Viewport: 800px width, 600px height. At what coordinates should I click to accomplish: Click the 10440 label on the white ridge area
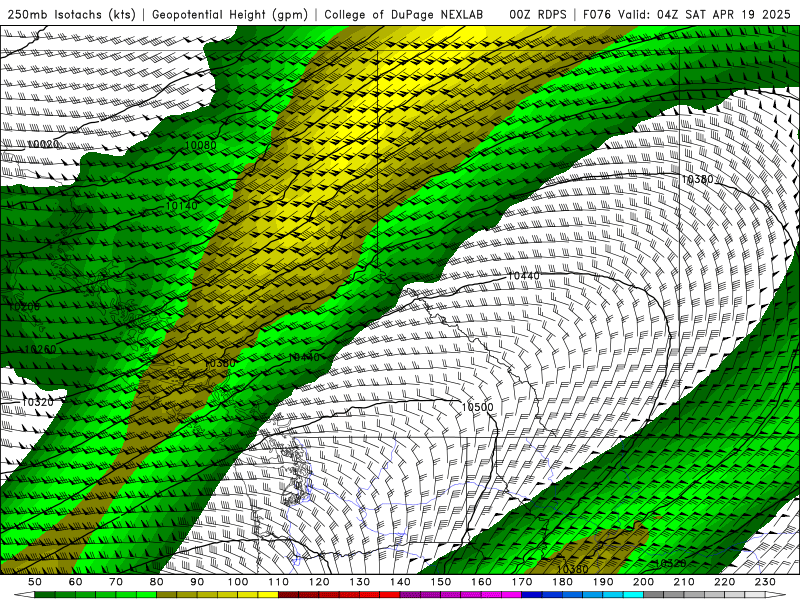(x=523, y=276)
